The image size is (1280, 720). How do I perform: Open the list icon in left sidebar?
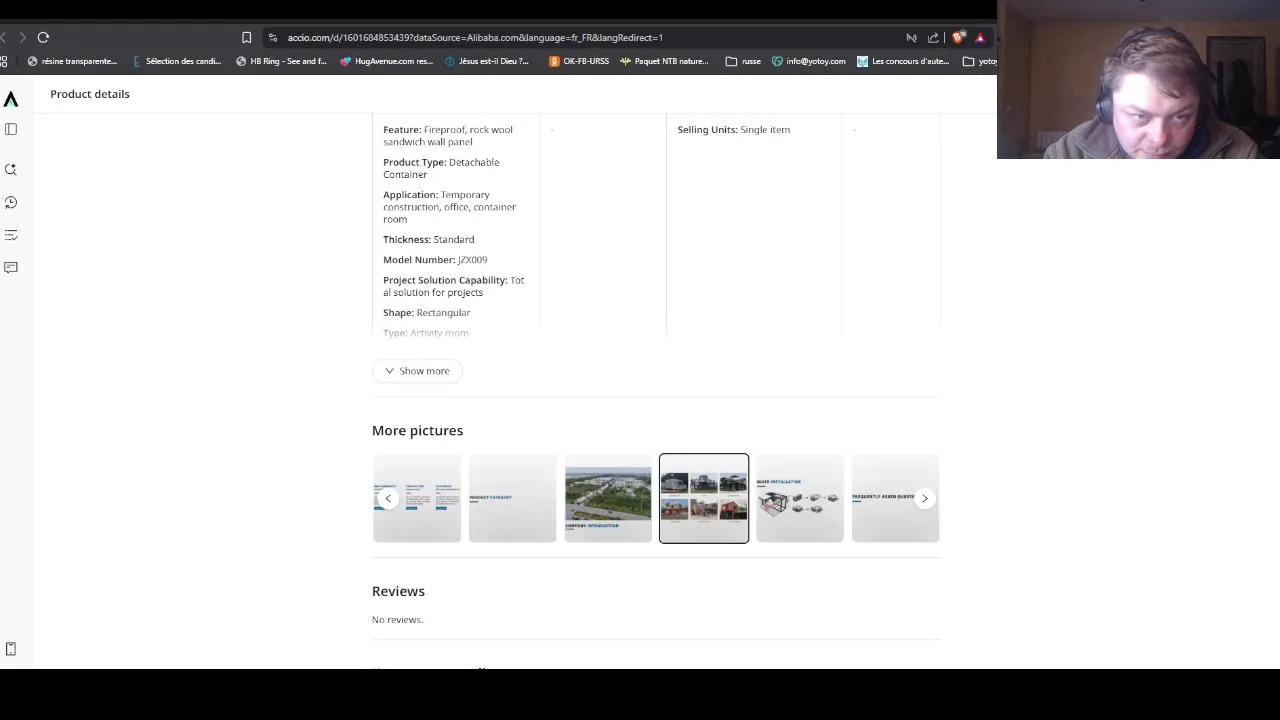click(x=11, y=235)
